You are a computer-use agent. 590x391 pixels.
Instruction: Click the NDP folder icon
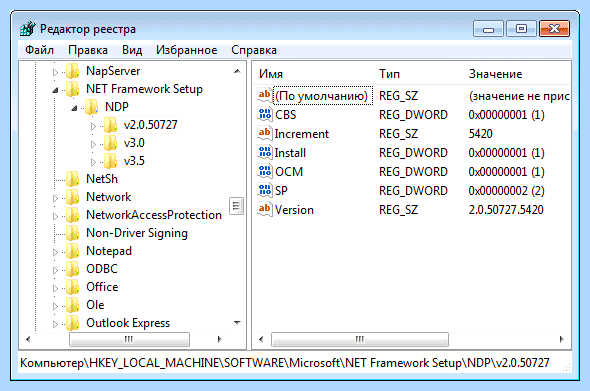click(x=91, y=107)
